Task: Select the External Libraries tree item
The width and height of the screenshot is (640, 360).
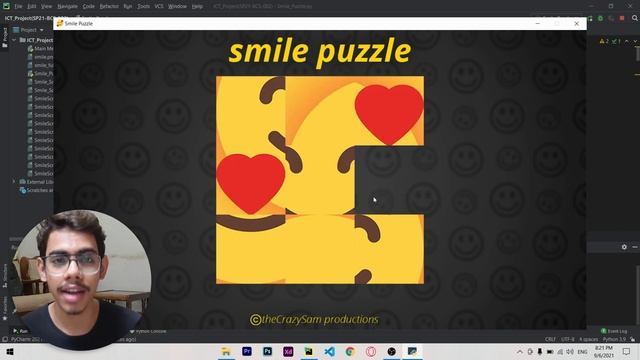Action: (x=36, y=182)
